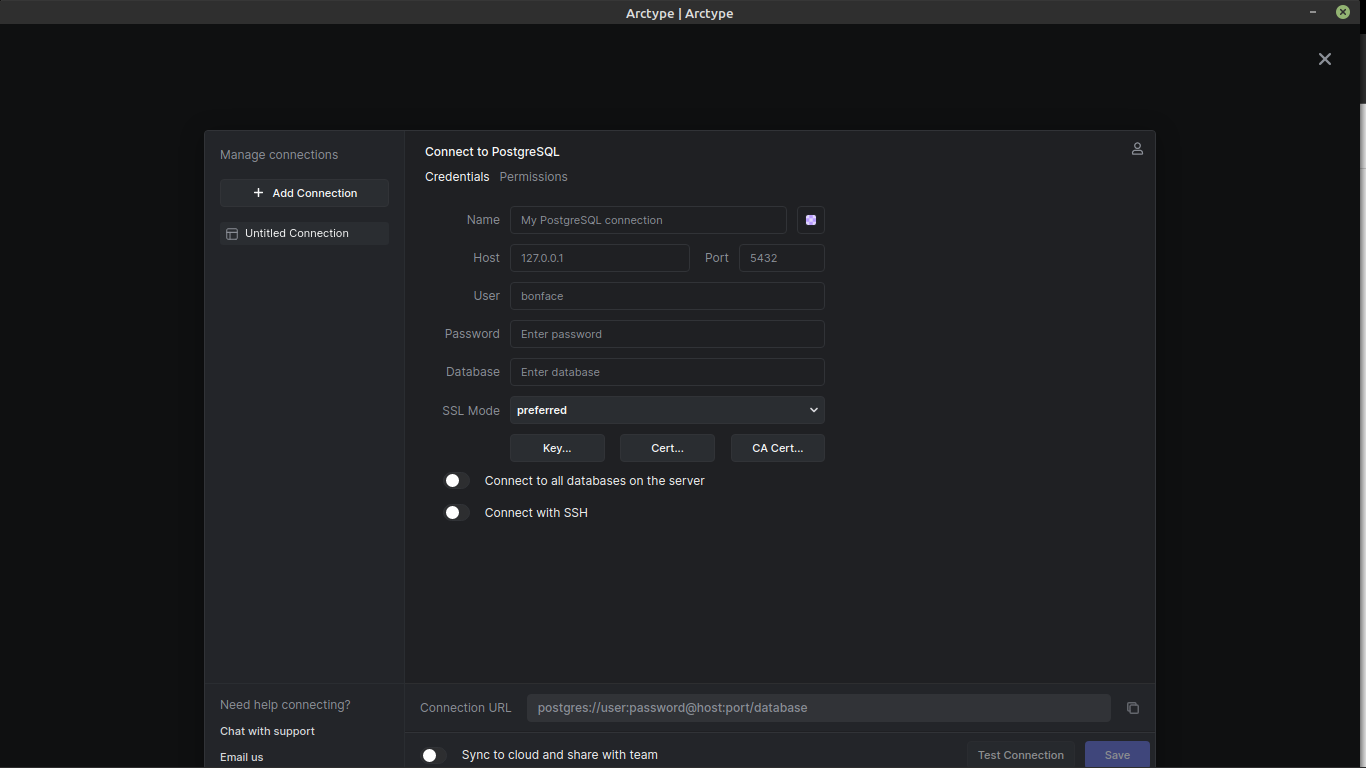Enable Sync to cloud and share with team
1366x768 pixels.
430,755
